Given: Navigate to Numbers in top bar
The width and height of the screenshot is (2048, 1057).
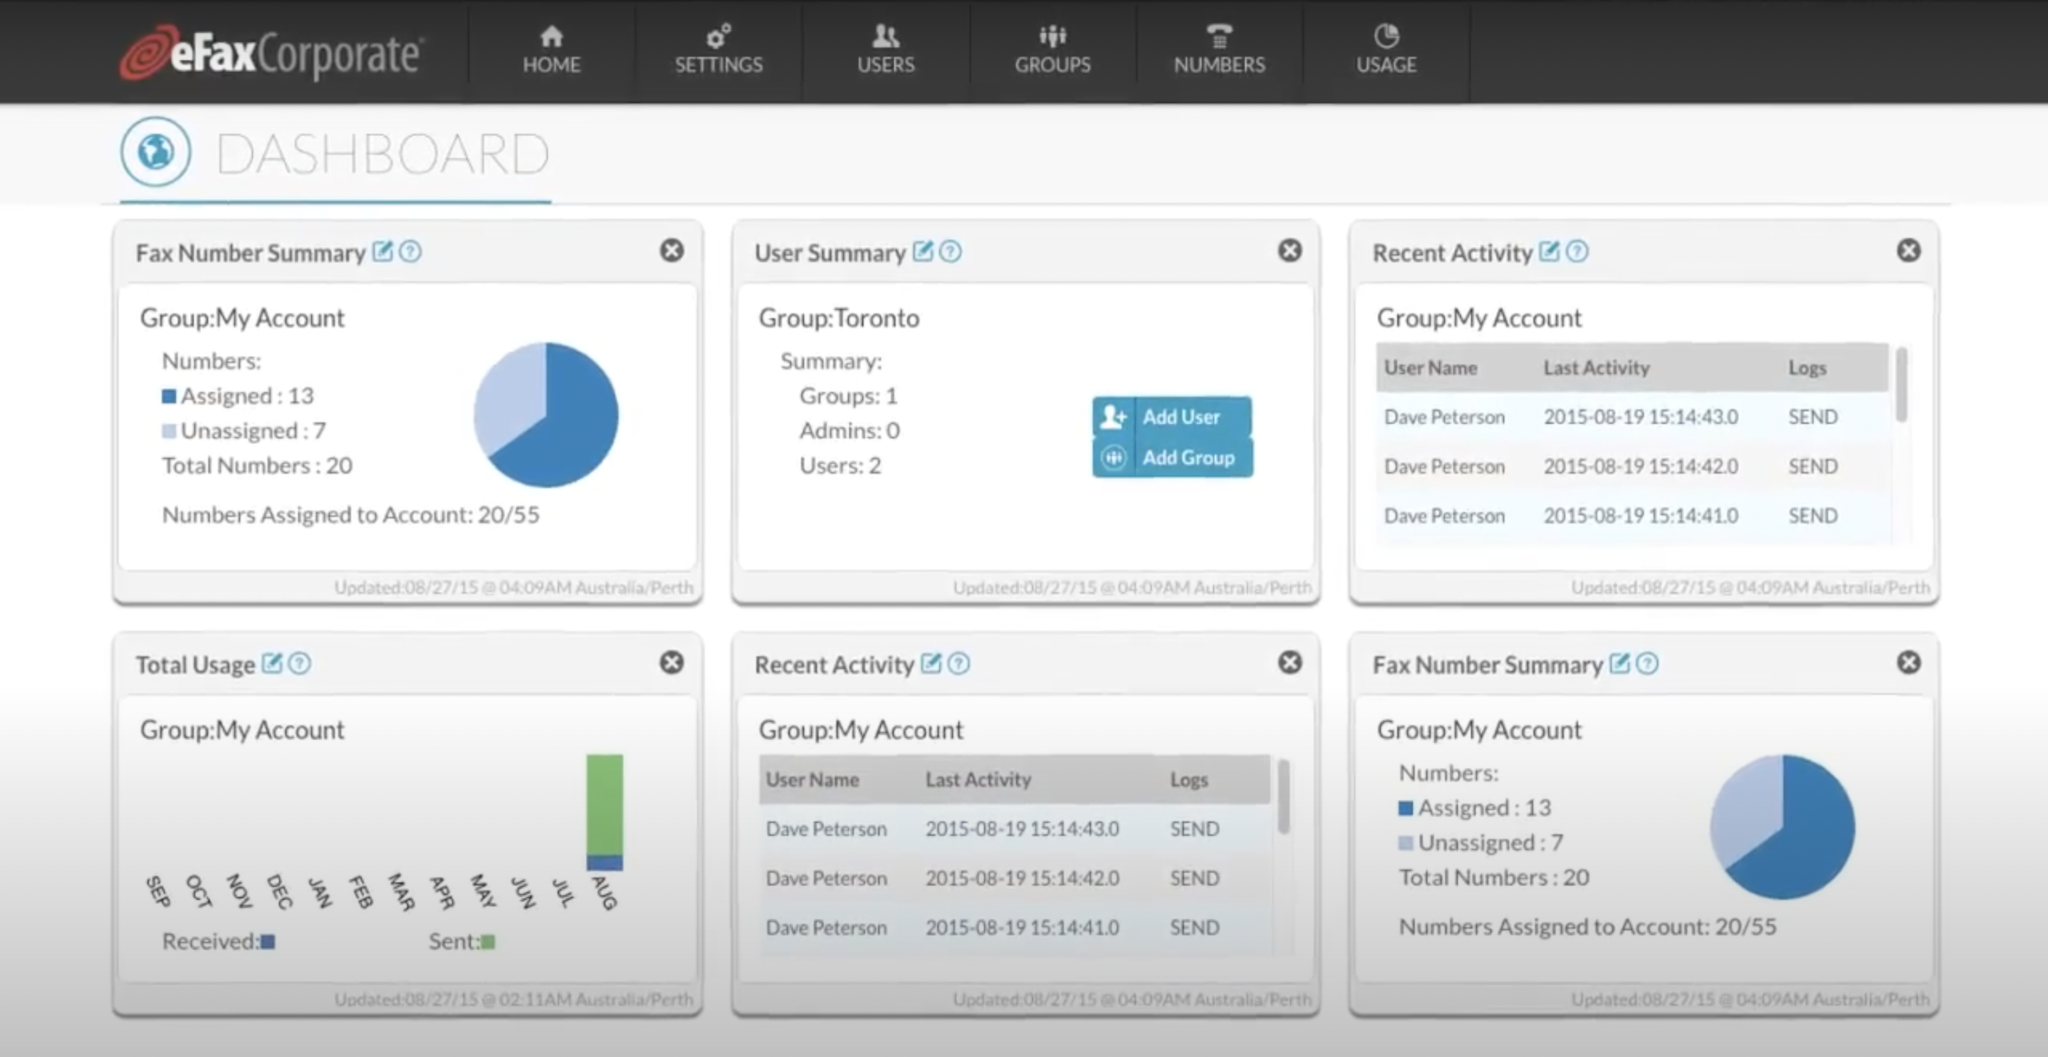Looking at the screenshot, I should pyautogui.click(x=1219, y=50).
